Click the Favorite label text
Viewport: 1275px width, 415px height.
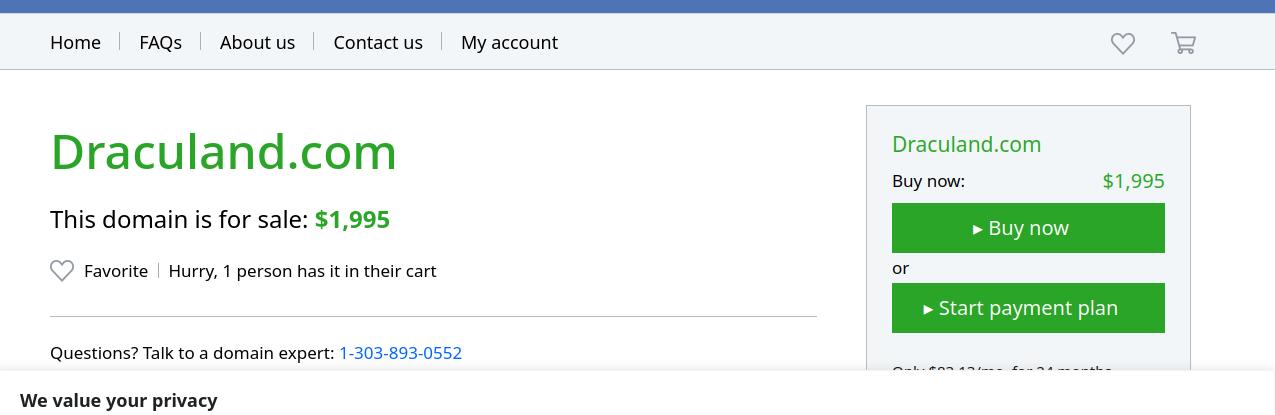[x=116, y=271]
